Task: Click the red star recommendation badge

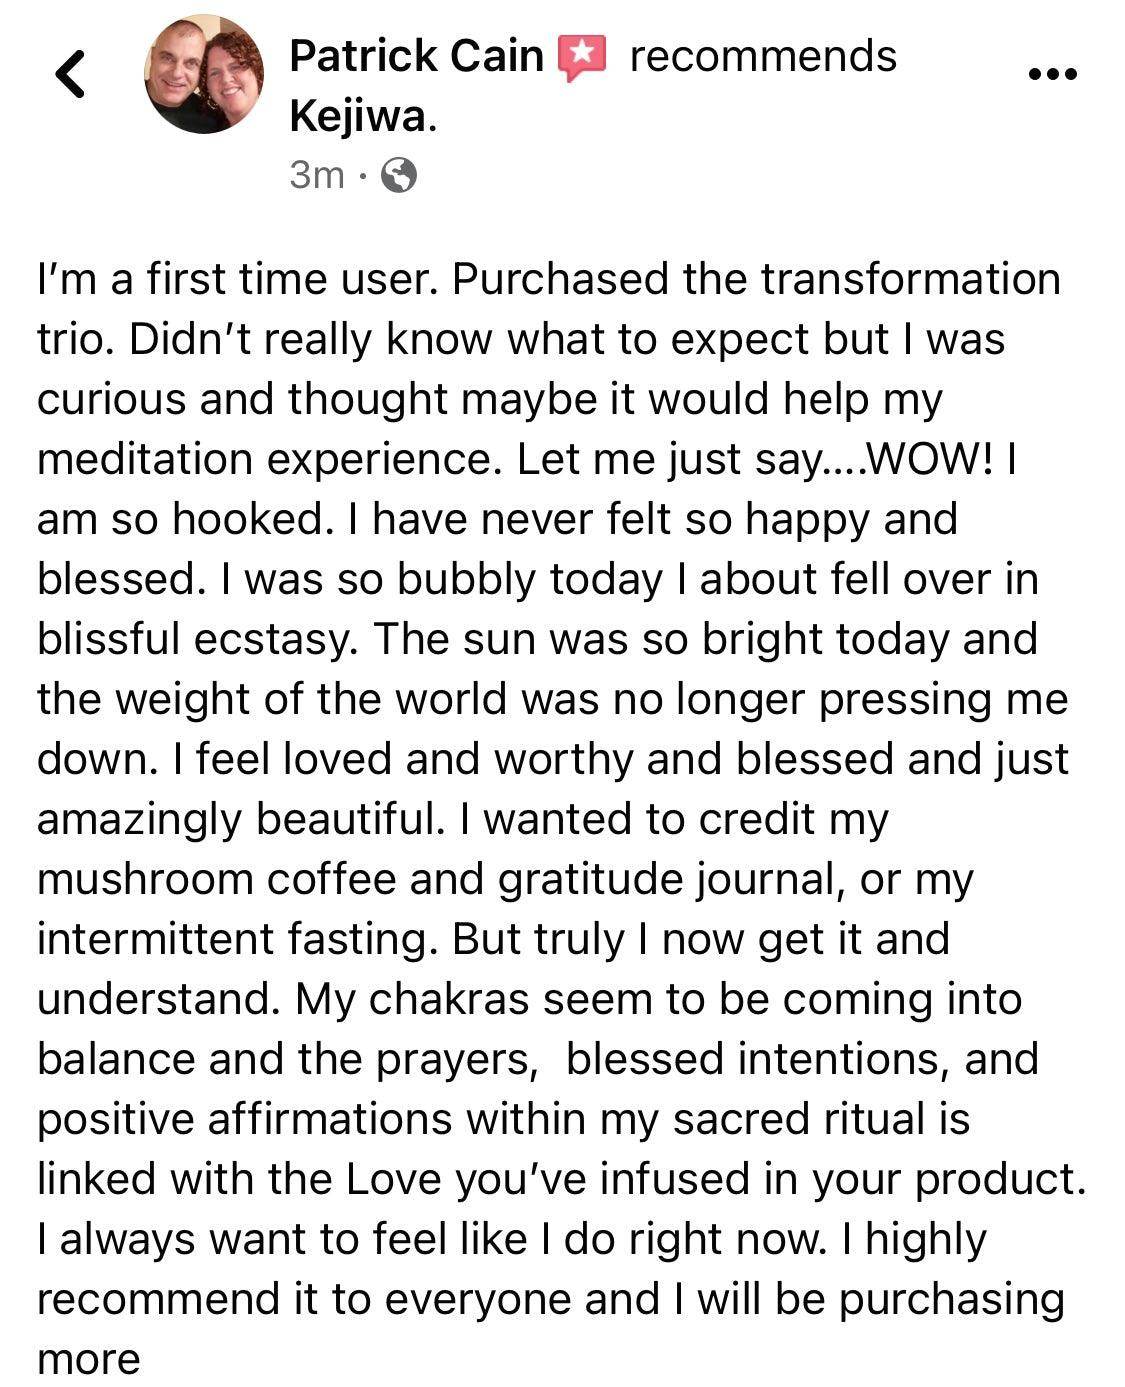Action: tap(582, 57)
